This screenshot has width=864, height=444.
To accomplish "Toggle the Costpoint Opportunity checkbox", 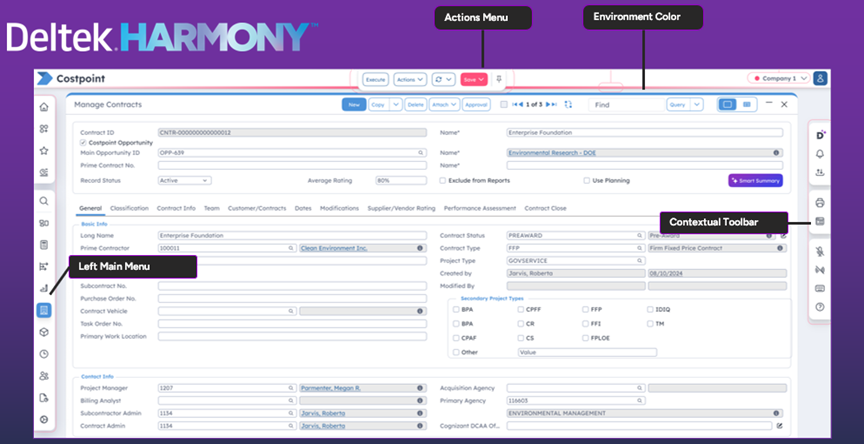I will pyautogui.click(x=82, y=142).
